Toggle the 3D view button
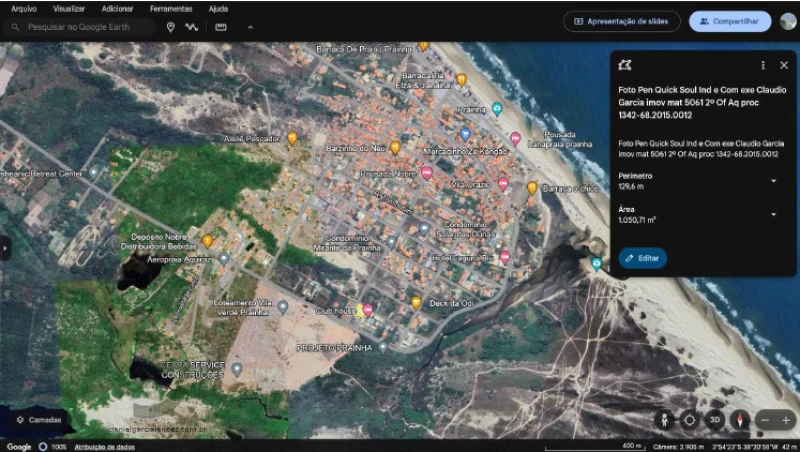 pyautogui.click(x=715, y=420)
